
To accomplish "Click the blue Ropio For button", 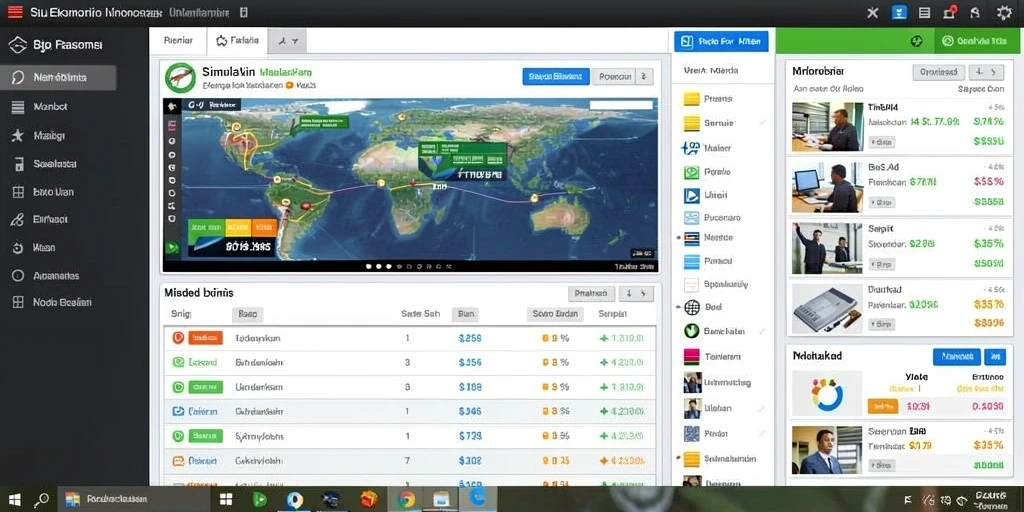I will (721, 41).
